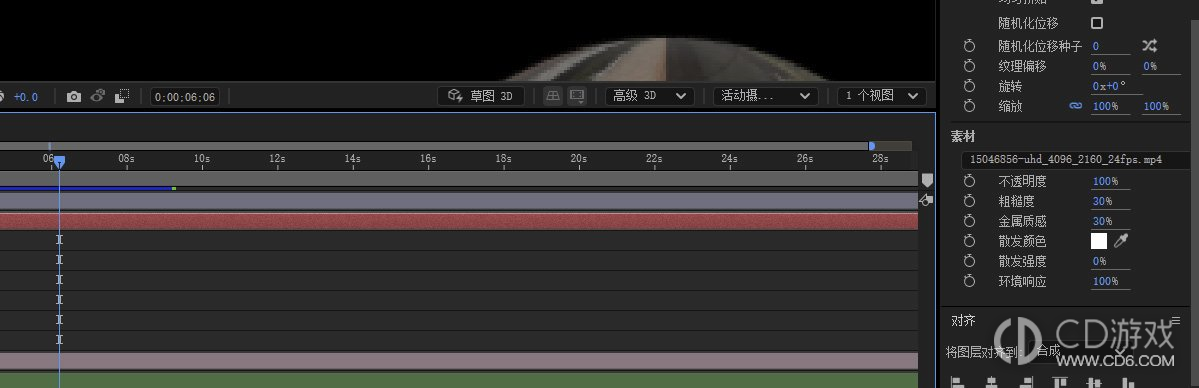Click the 不透明度 stopwatch icon

pyautogui.click(x=970, y=181)
